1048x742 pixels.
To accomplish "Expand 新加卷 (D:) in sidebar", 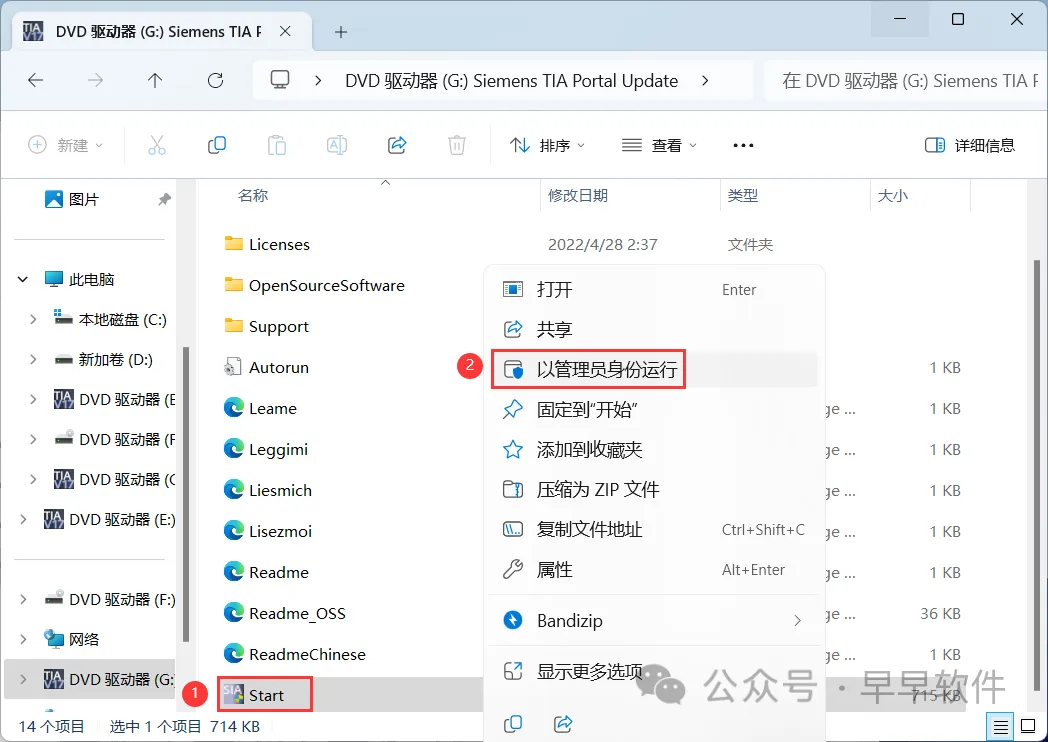I will pos(33,360).
